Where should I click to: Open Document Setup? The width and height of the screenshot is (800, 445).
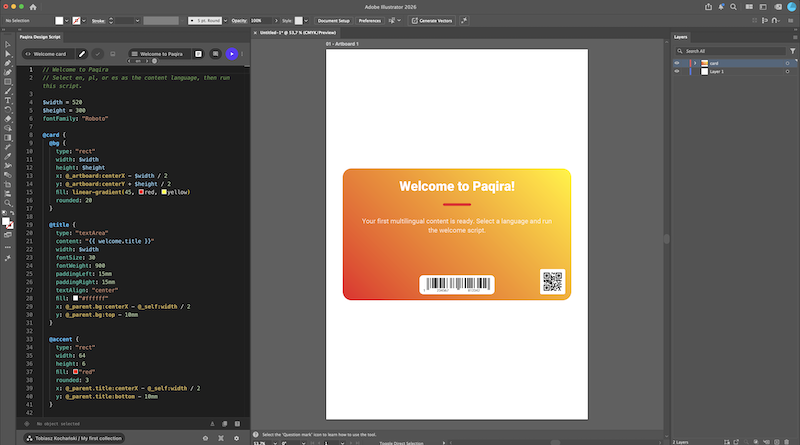point(334,21)
